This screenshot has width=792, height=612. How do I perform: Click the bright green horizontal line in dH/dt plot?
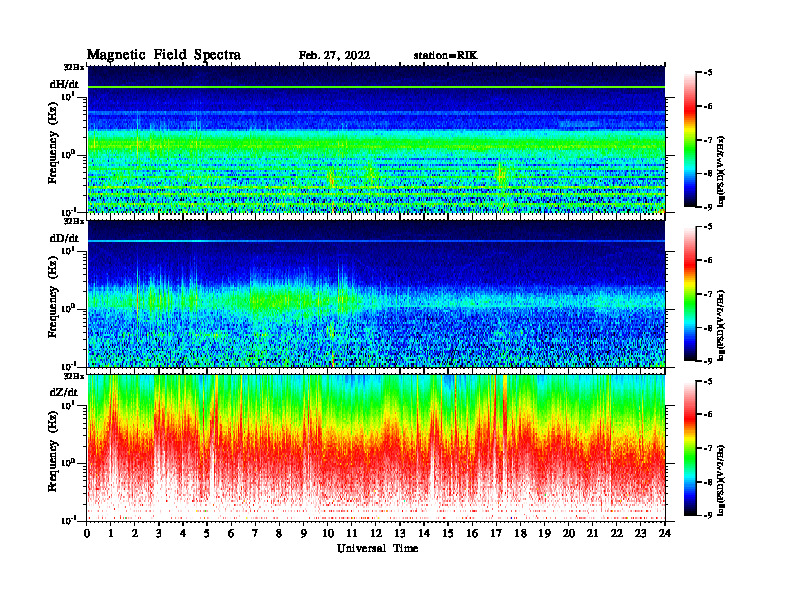click(x=376, y=87)
